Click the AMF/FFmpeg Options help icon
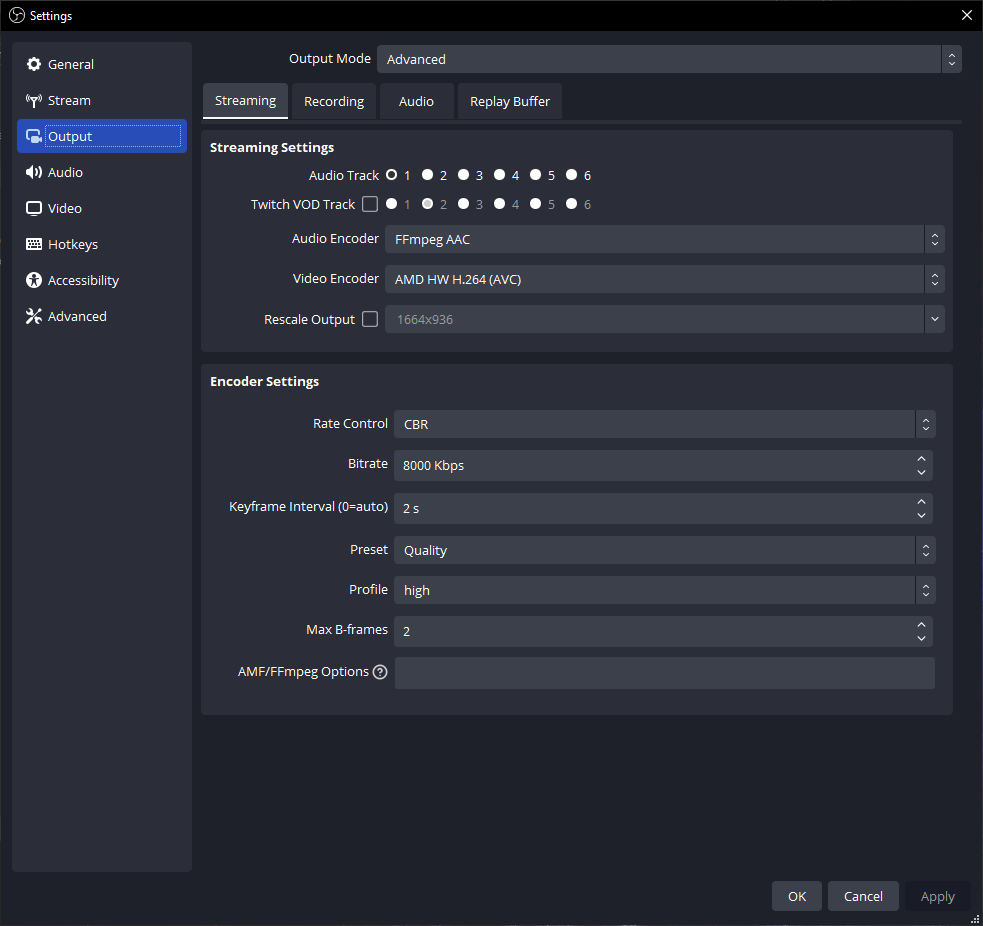This screenshot has height=926, width=983. pos(380,672)
